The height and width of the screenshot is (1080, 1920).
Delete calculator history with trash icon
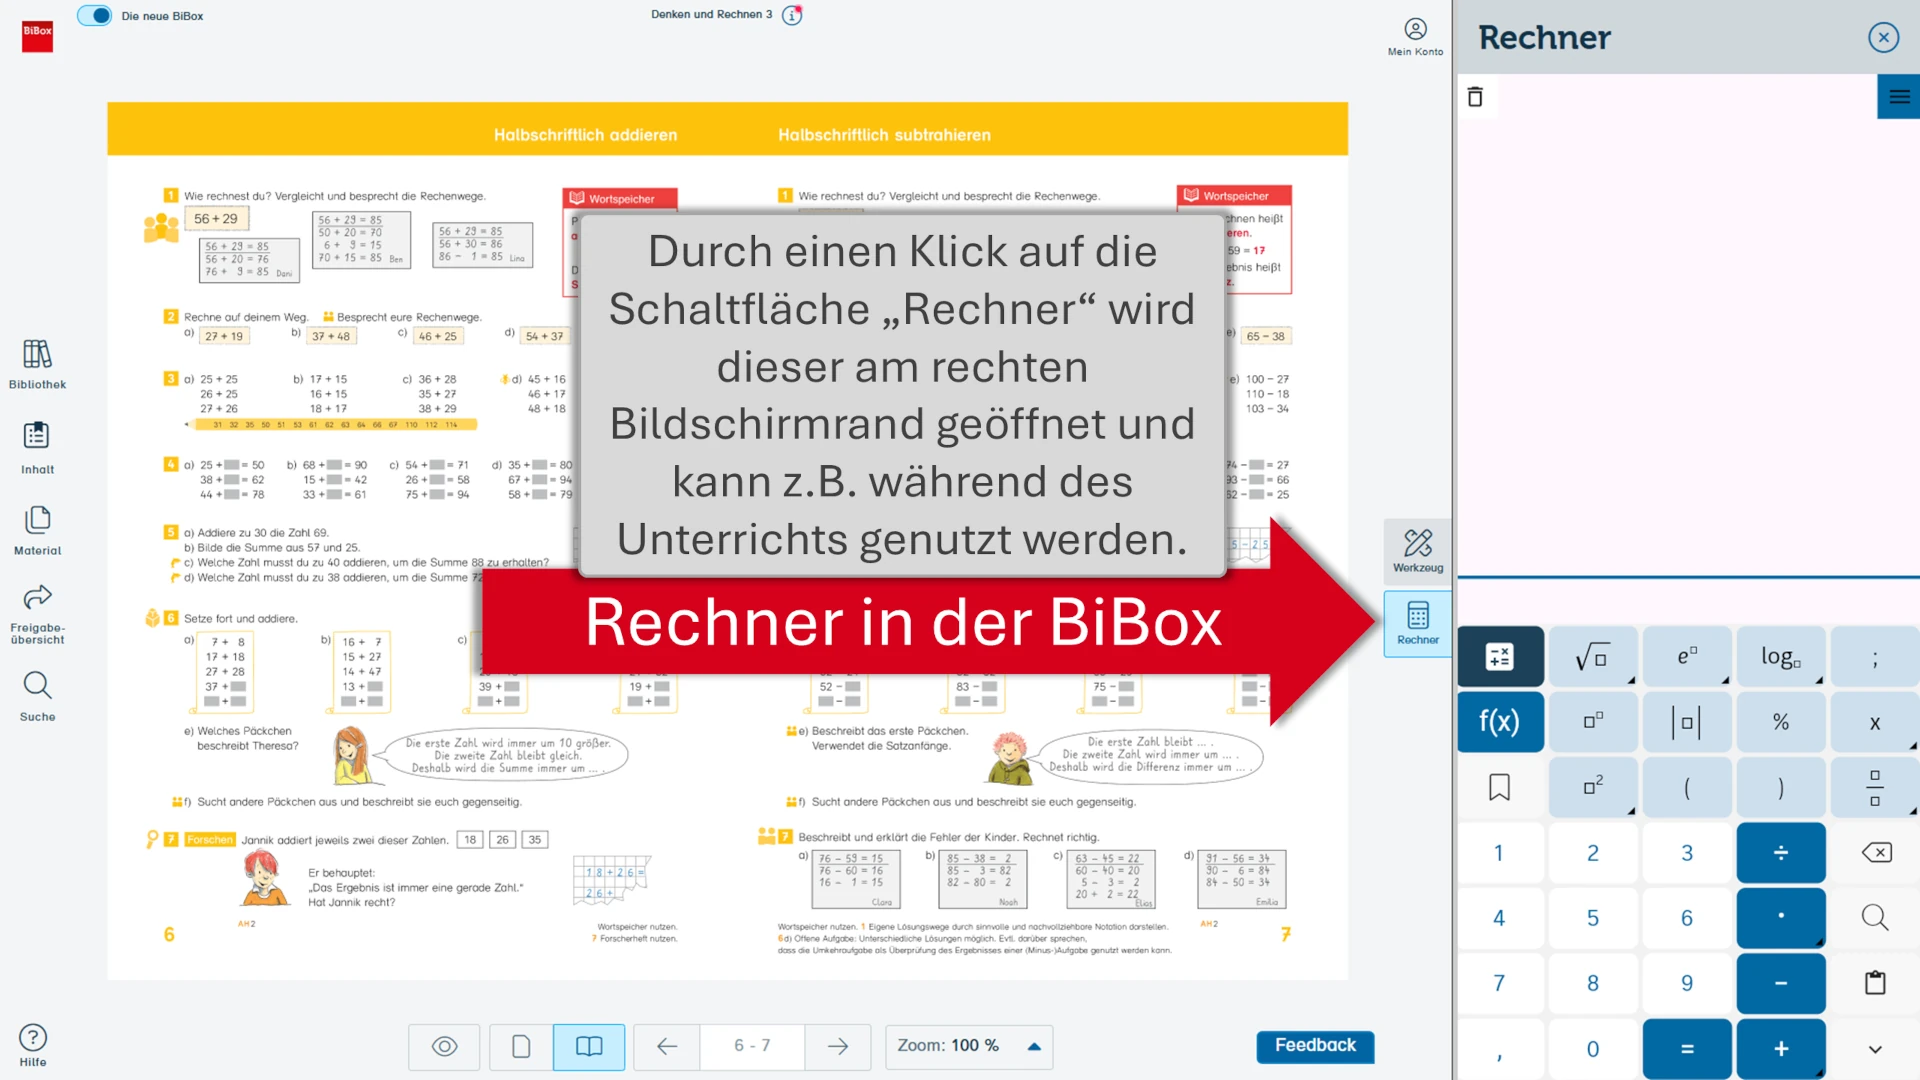(1475, 97)
